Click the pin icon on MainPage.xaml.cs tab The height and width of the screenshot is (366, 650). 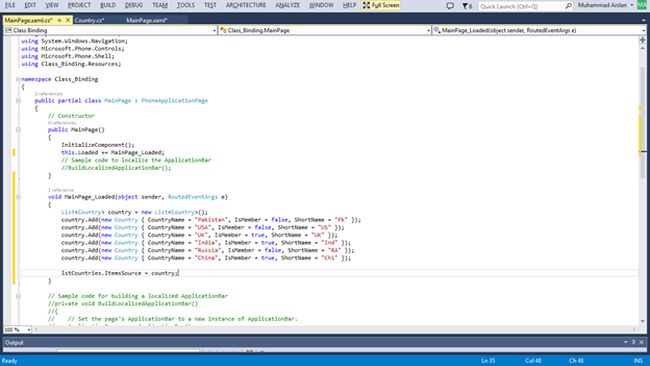(59, 20)
